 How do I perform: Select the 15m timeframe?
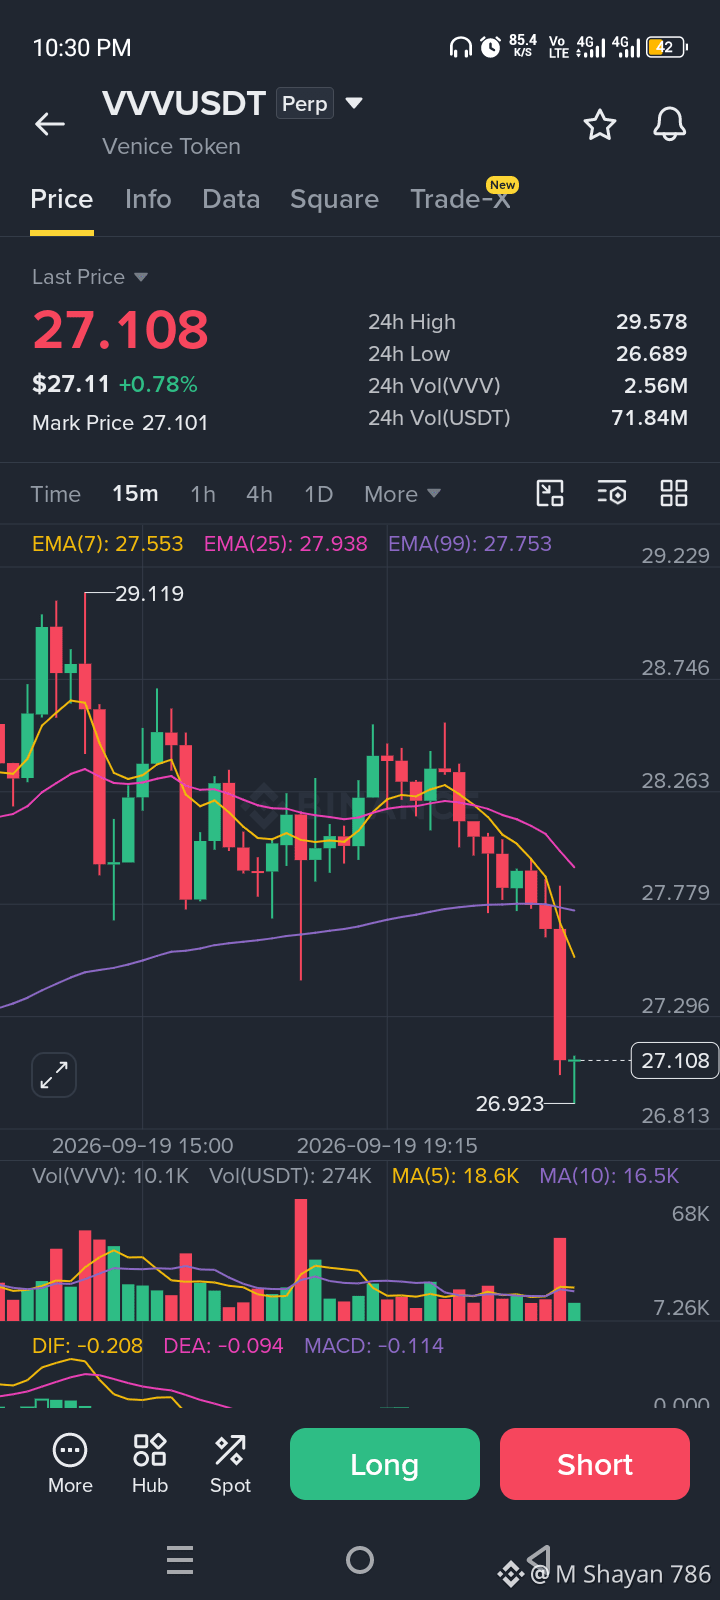pos(135,494)
